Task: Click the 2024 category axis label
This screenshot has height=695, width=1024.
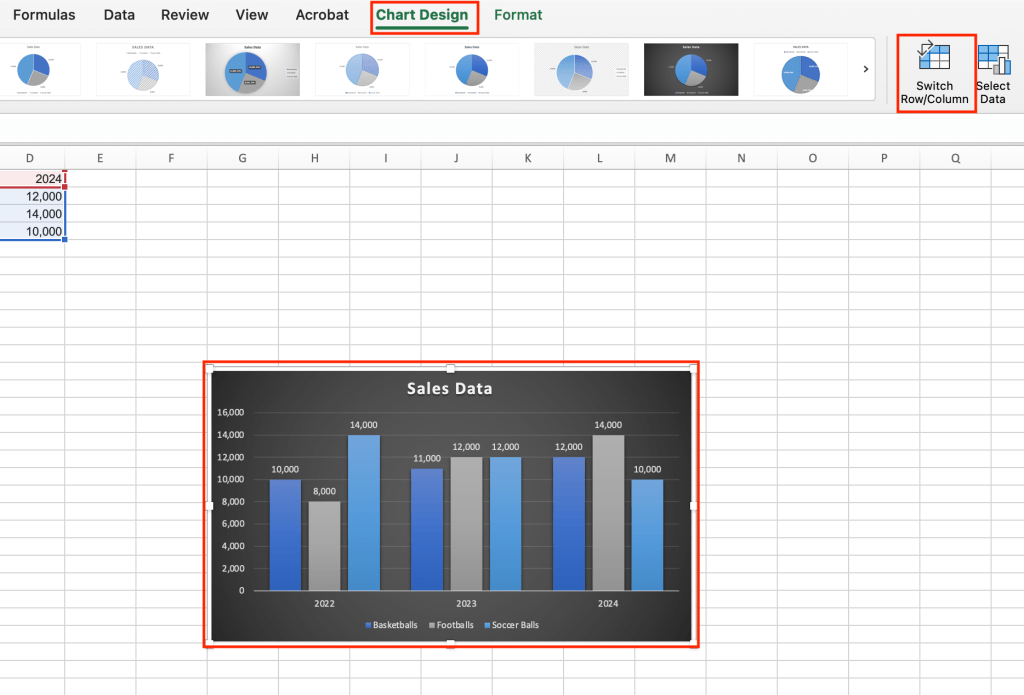Action: (x=608, y=604)
